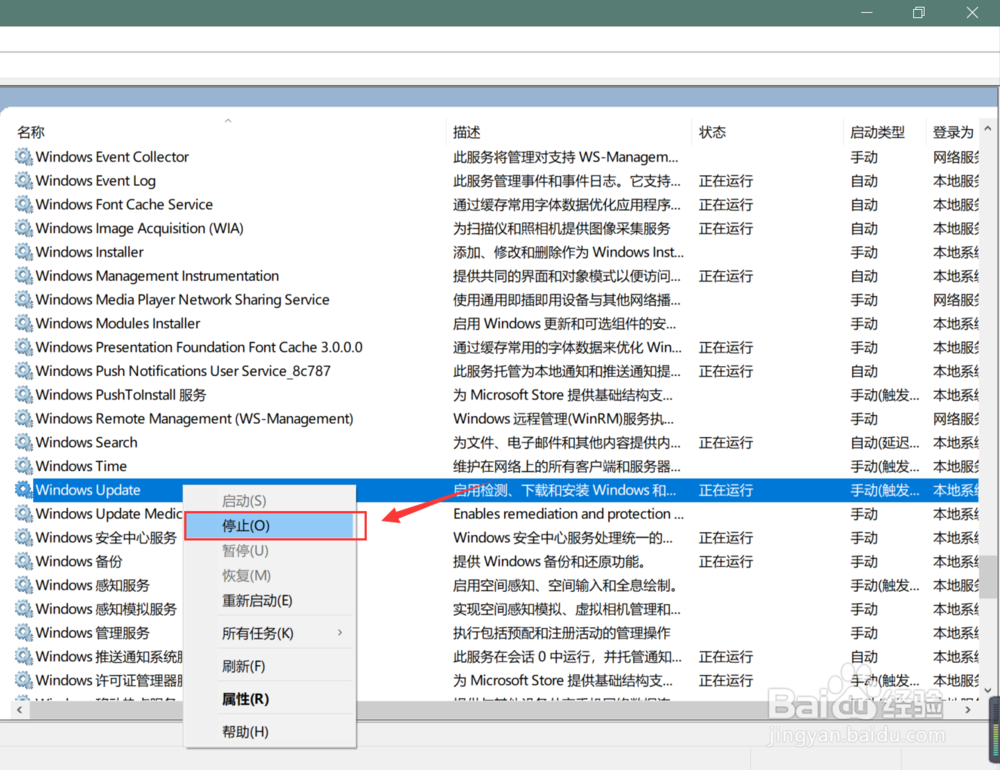This screenshot has width=1000, height=770.
Task: Select the Windows Modules Installer service name
Action: coord(118,323)
